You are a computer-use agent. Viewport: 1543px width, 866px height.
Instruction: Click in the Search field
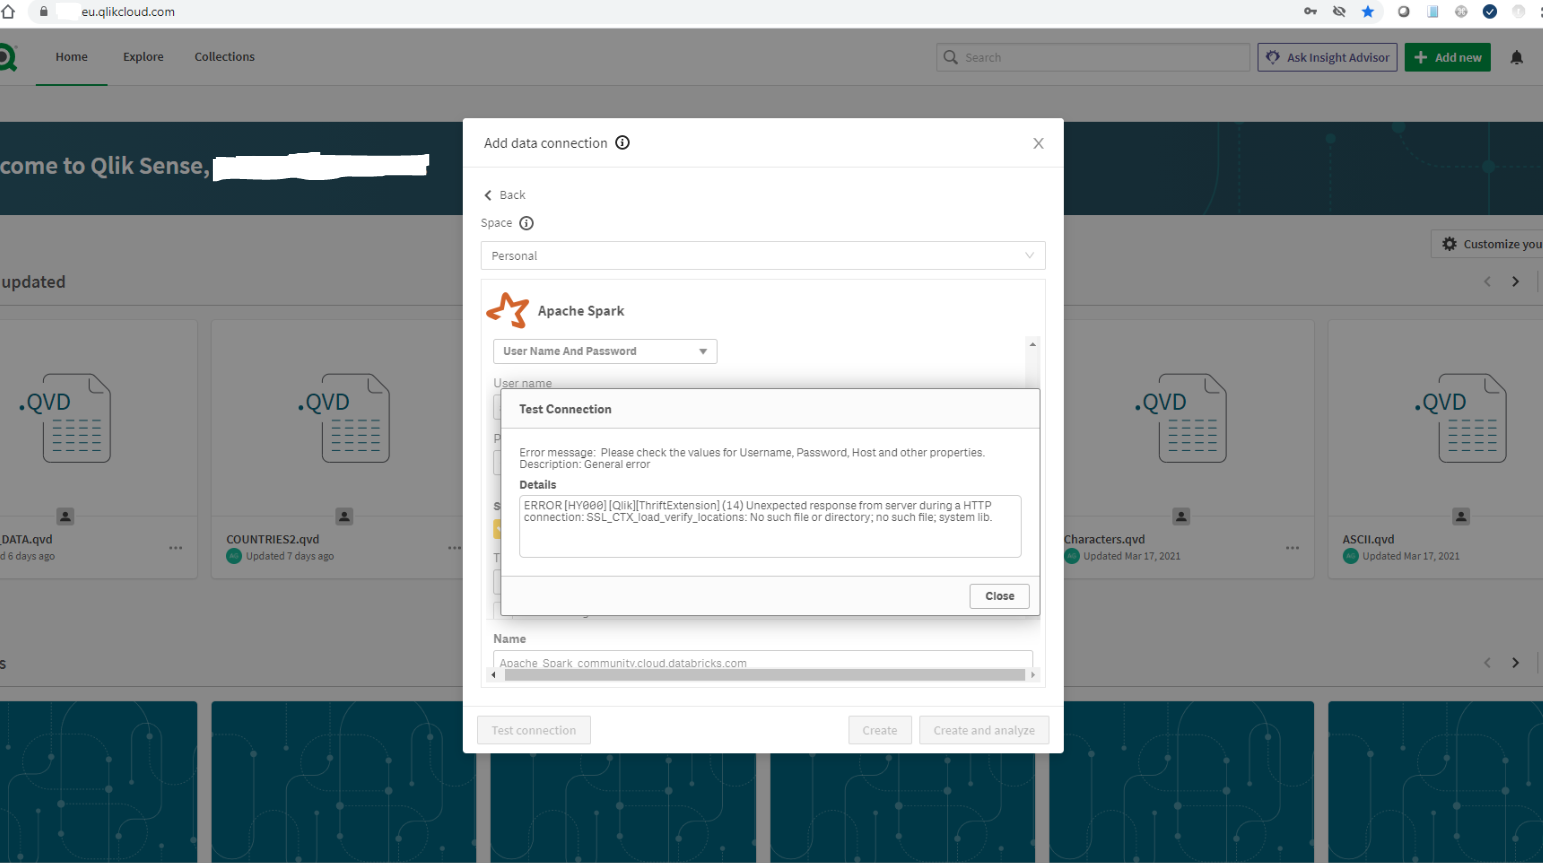(1093, 57)
